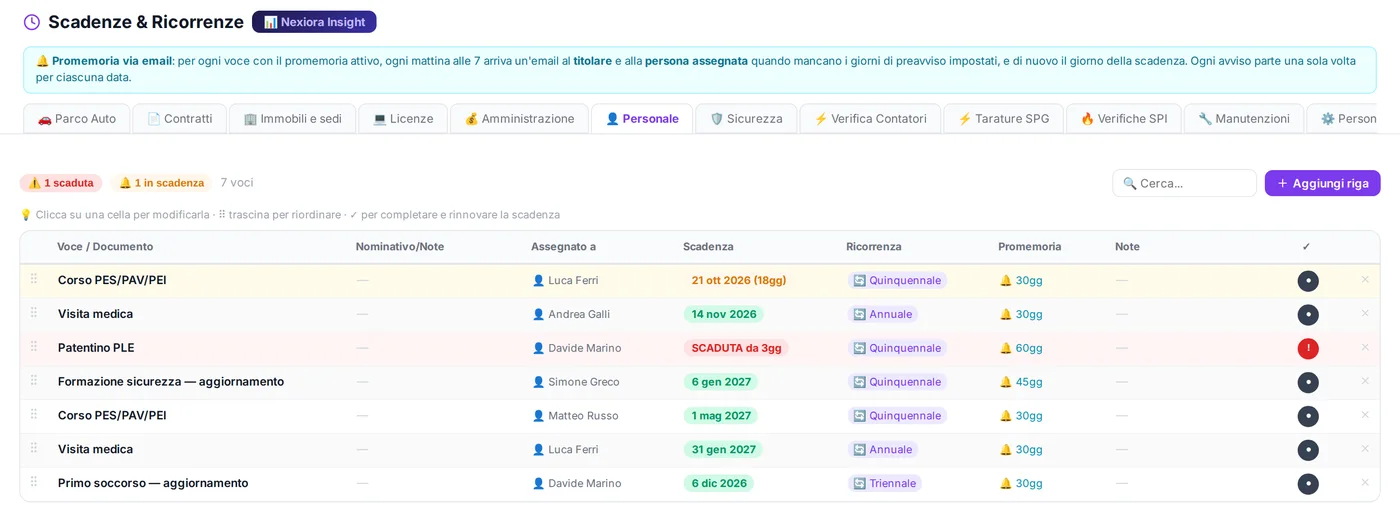
Task: Edit the 6 gen 2027 deadline cell
Action: [x=721, y=382]
